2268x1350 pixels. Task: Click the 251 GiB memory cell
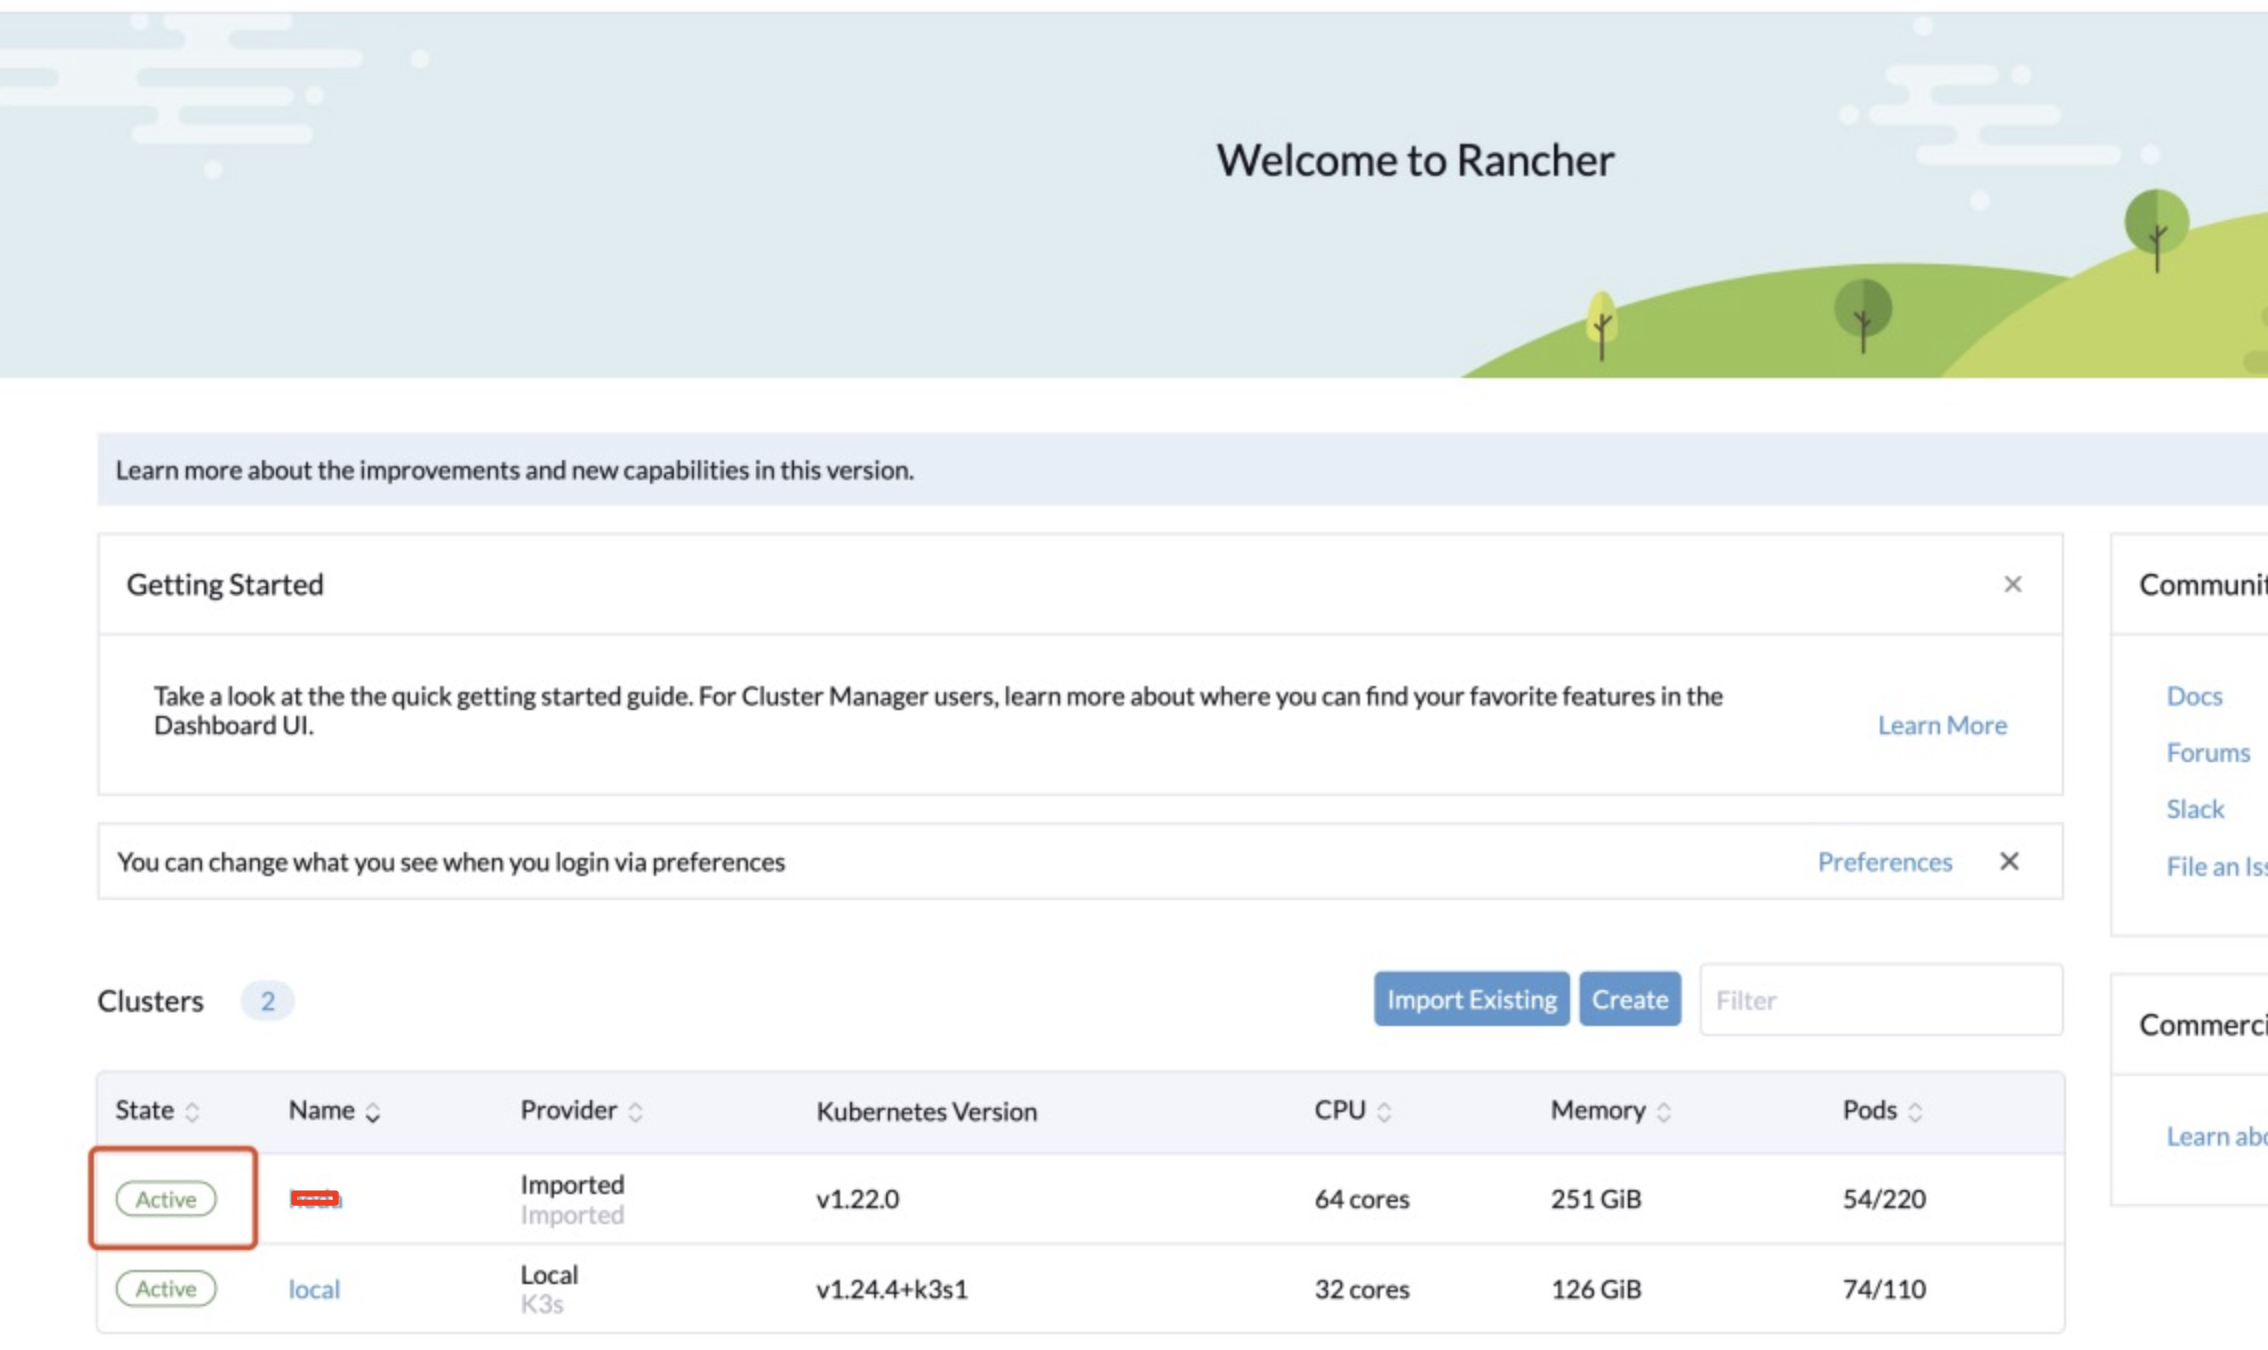click(x=1596, y=1199)
